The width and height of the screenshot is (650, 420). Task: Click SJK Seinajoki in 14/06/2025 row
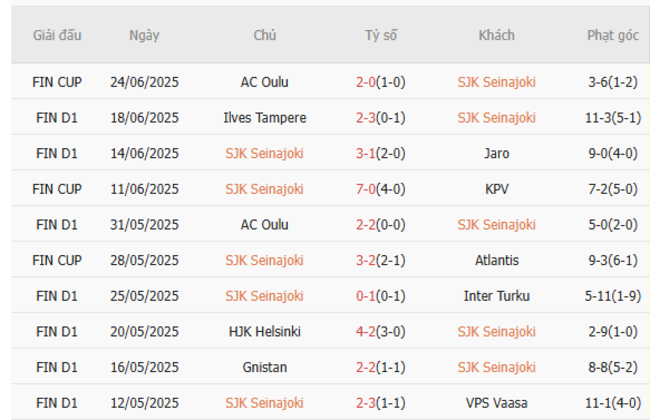(265, 154)
